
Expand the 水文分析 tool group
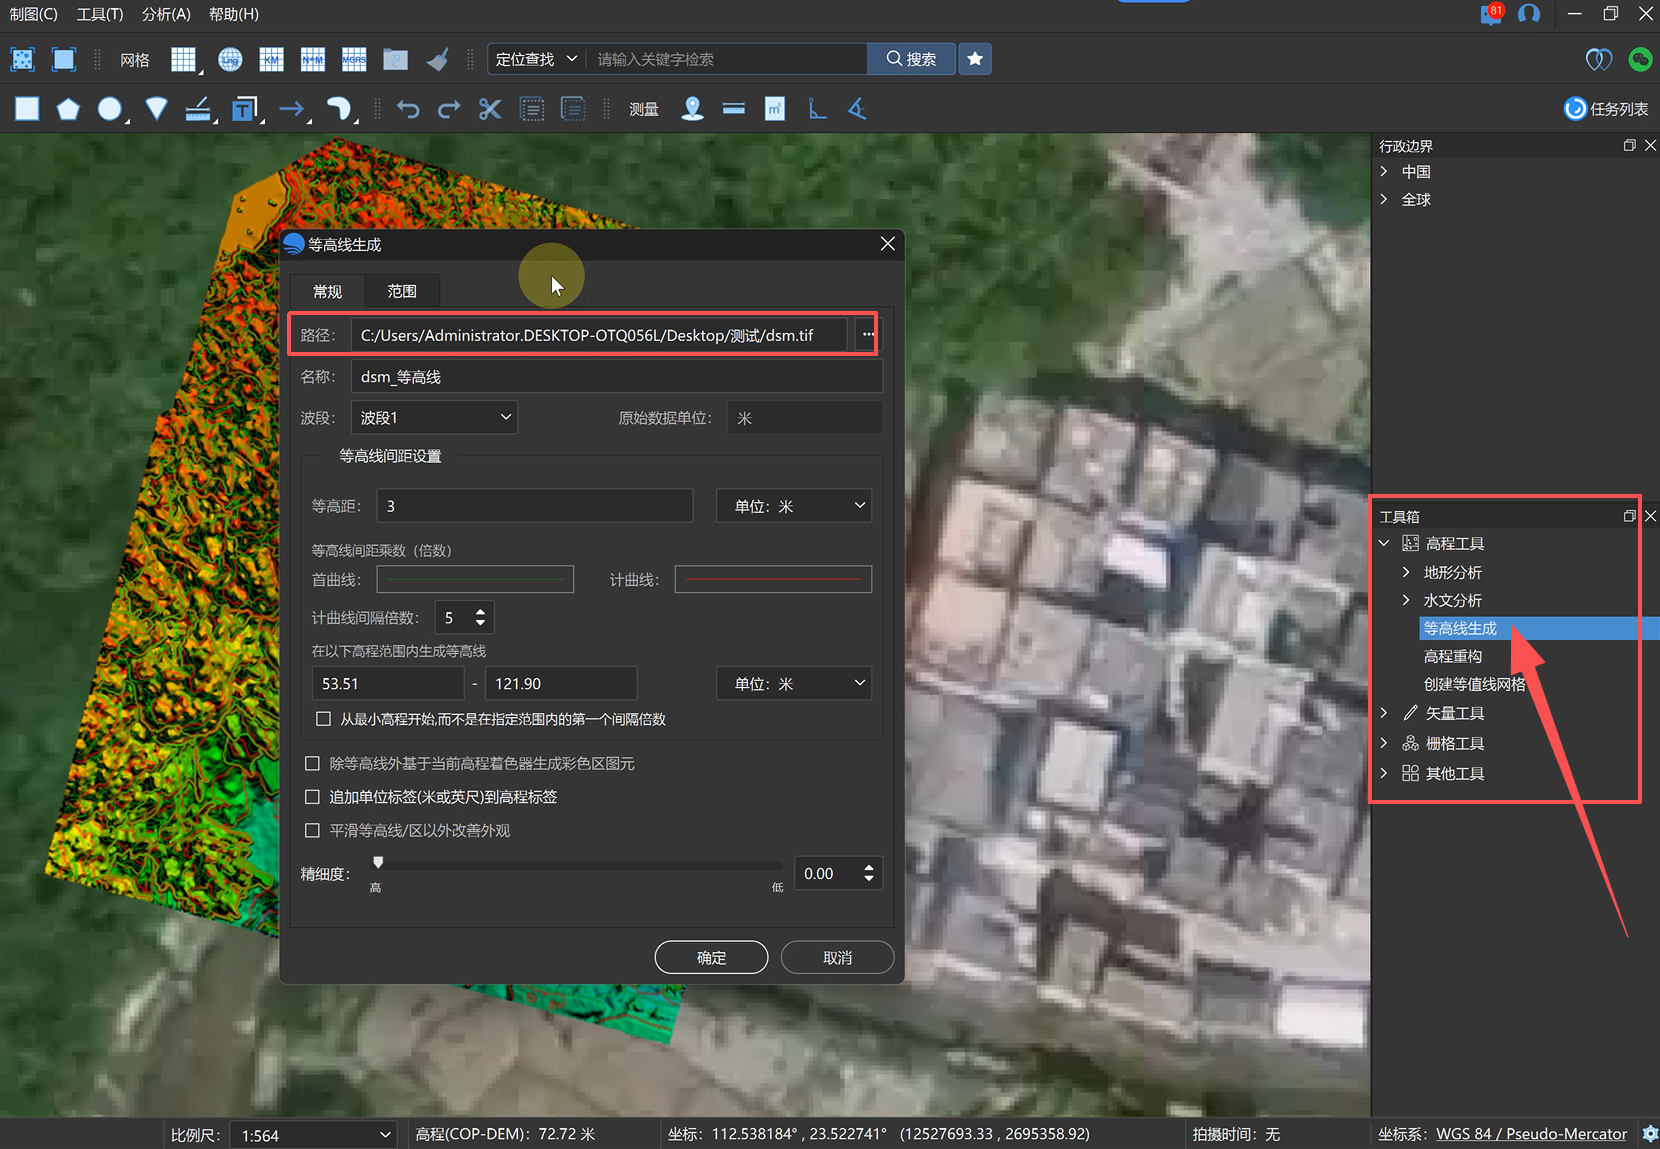coord(1406,600)
